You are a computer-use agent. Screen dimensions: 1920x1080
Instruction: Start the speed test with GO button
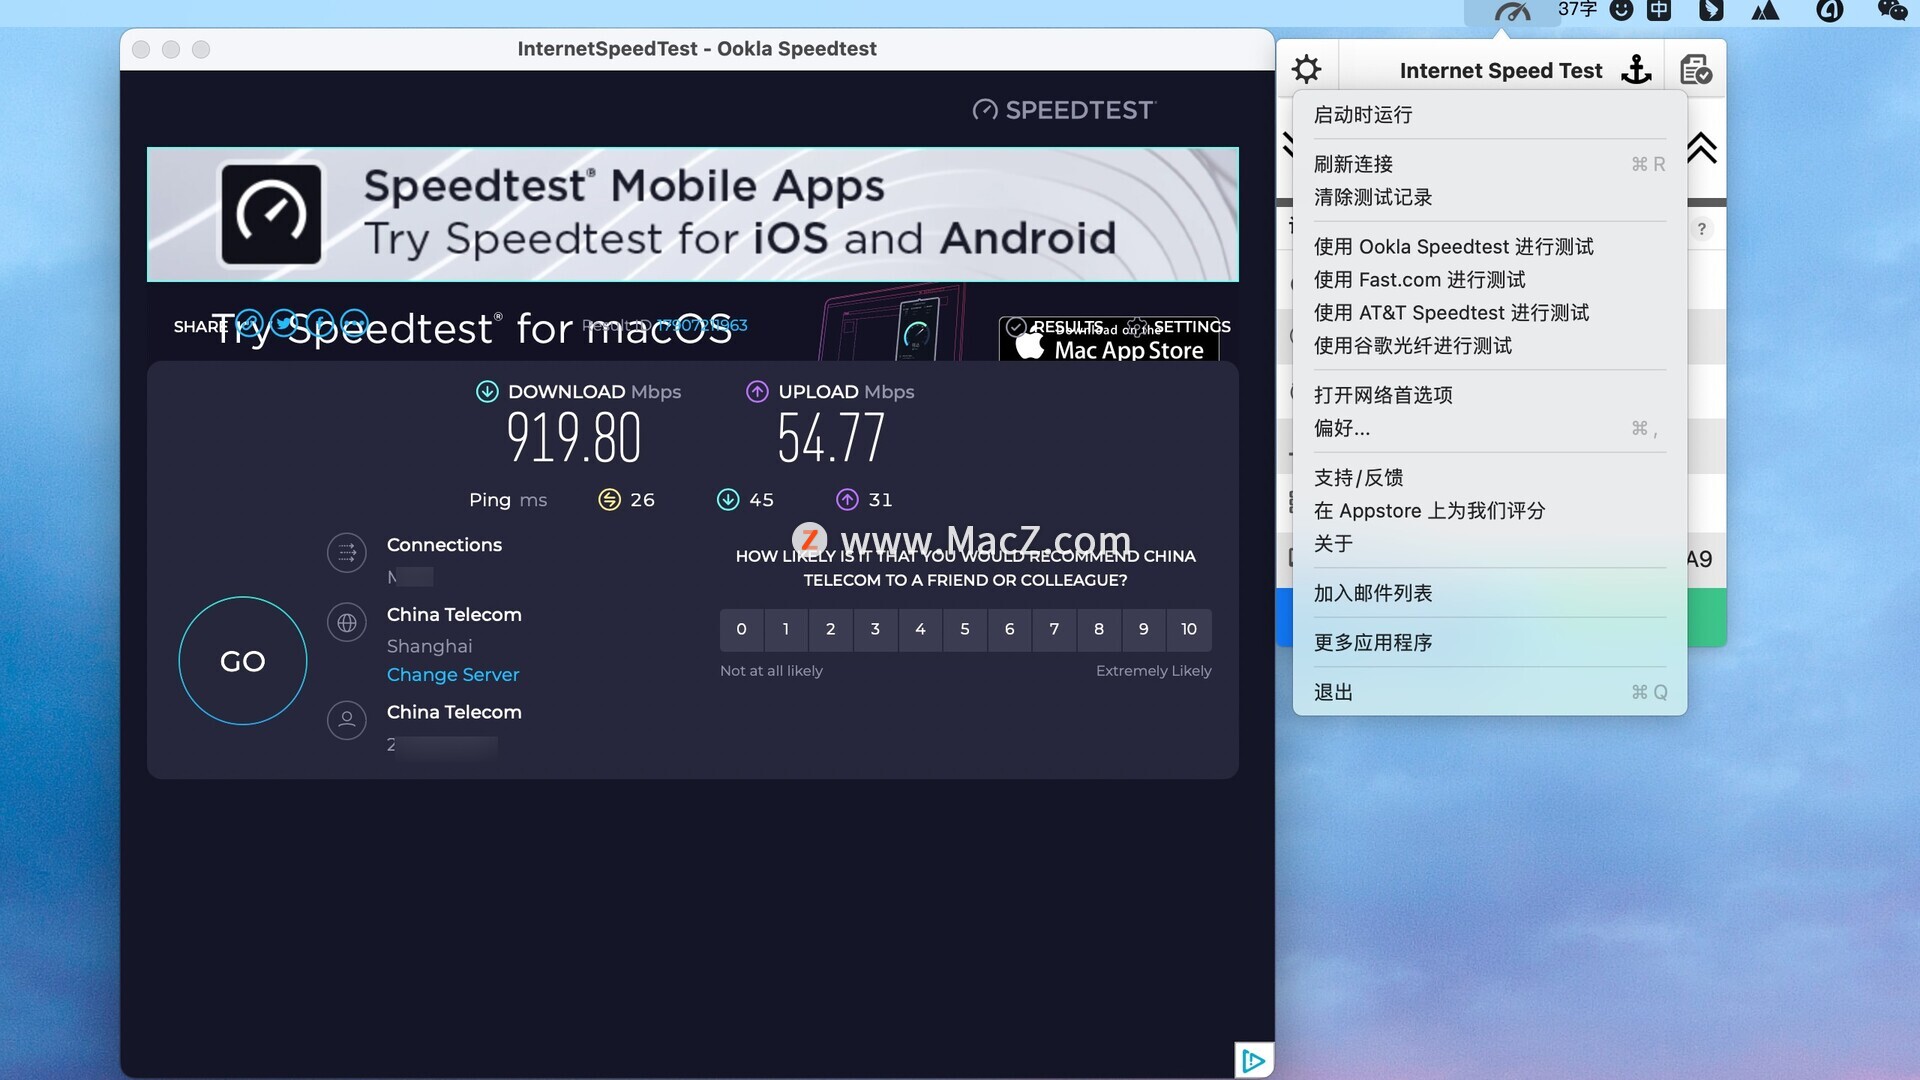coord(243,661)
